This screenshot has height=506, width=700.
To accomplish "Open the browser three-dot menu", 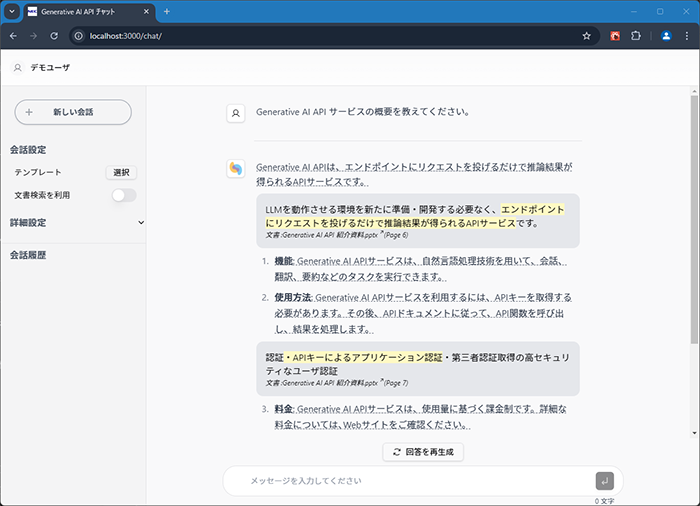I will [x=687, y=36].
